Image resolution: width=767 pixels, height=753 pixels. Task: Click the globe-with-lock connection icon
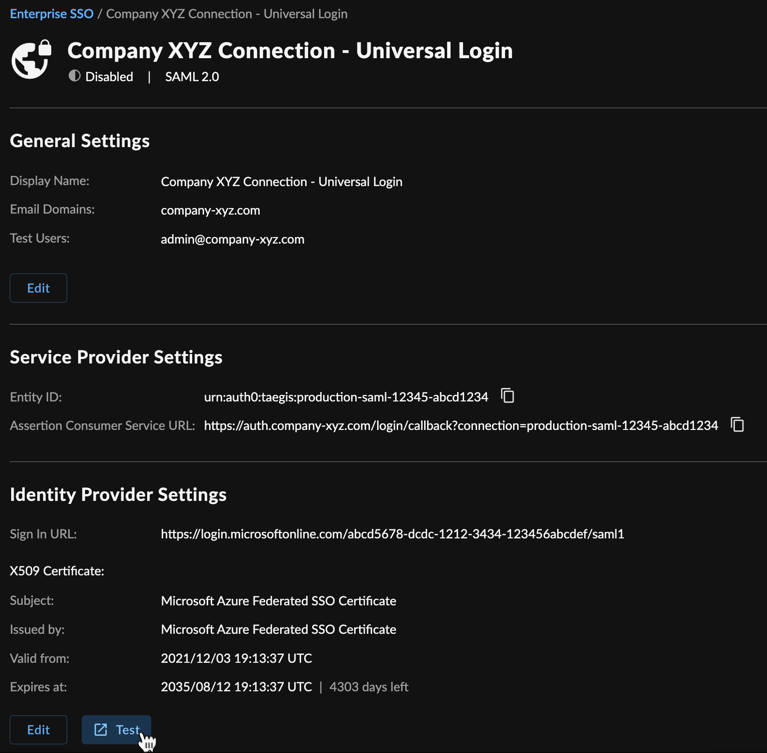click(x=31, y=60)
